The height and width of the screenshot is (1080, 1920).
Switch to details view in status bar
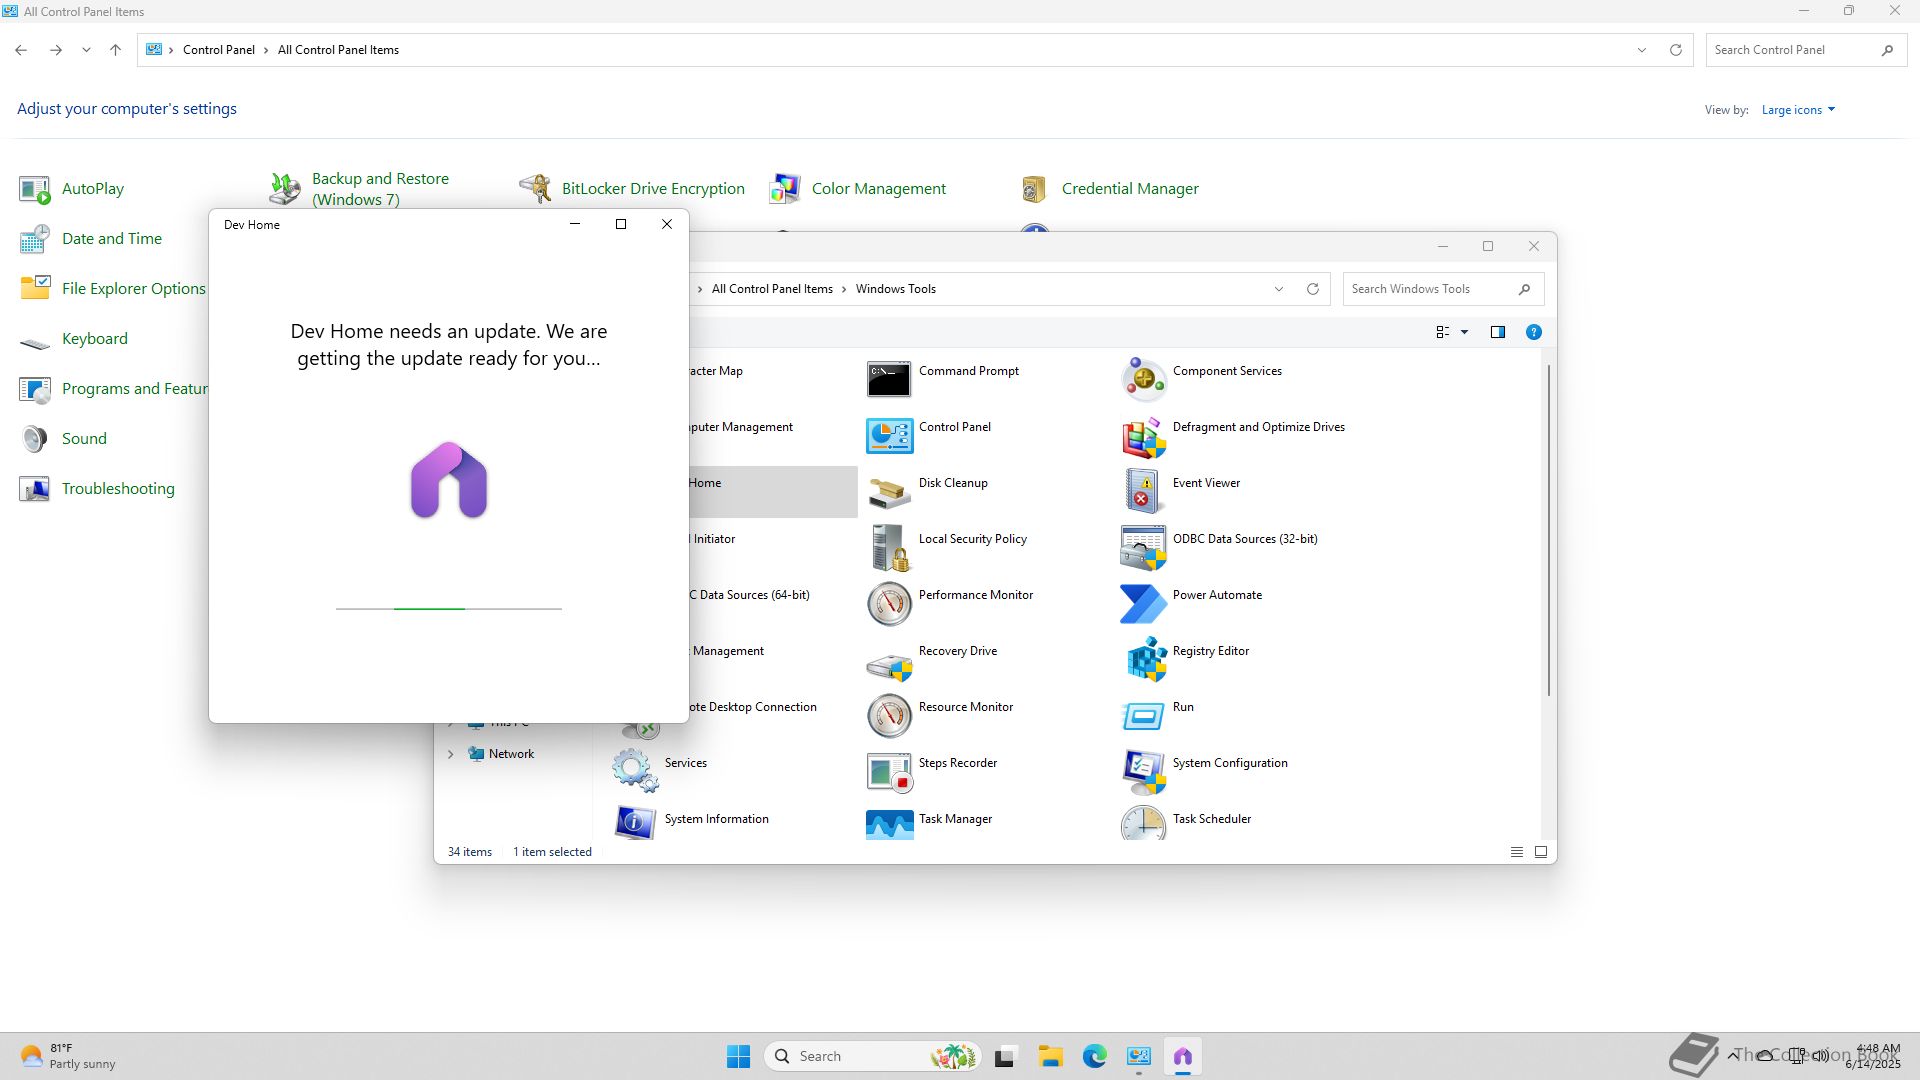point(1516,852)
